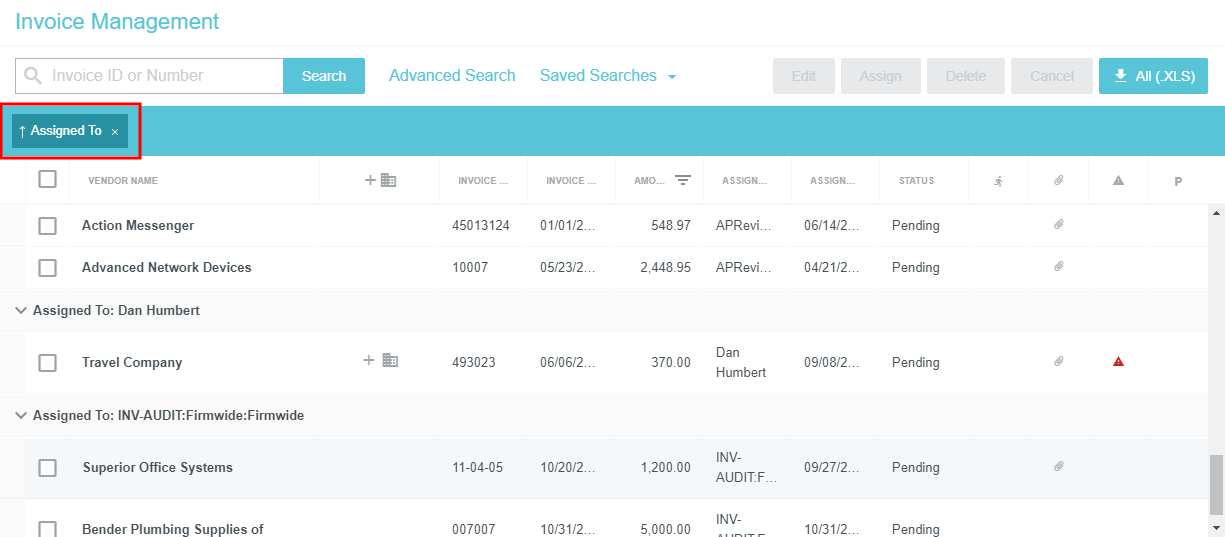Collapse the INV-AUDIT:Firmwide:Firmwide group
Screen dimensions: 1225x537
pyautogui.click(x=21, y=415)
